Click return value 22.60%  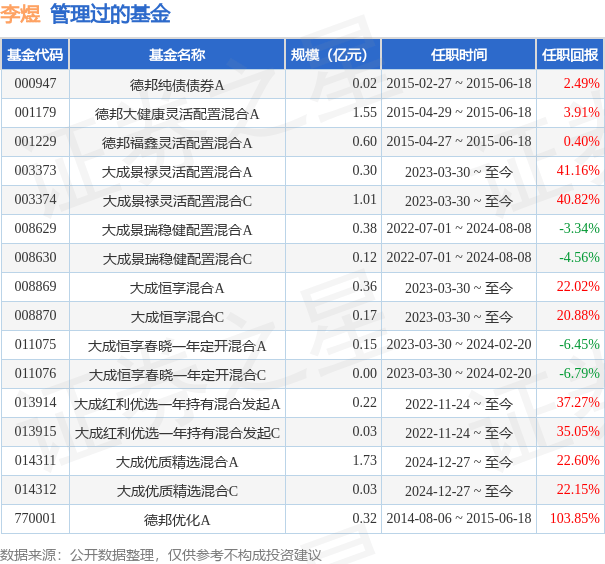578,460
